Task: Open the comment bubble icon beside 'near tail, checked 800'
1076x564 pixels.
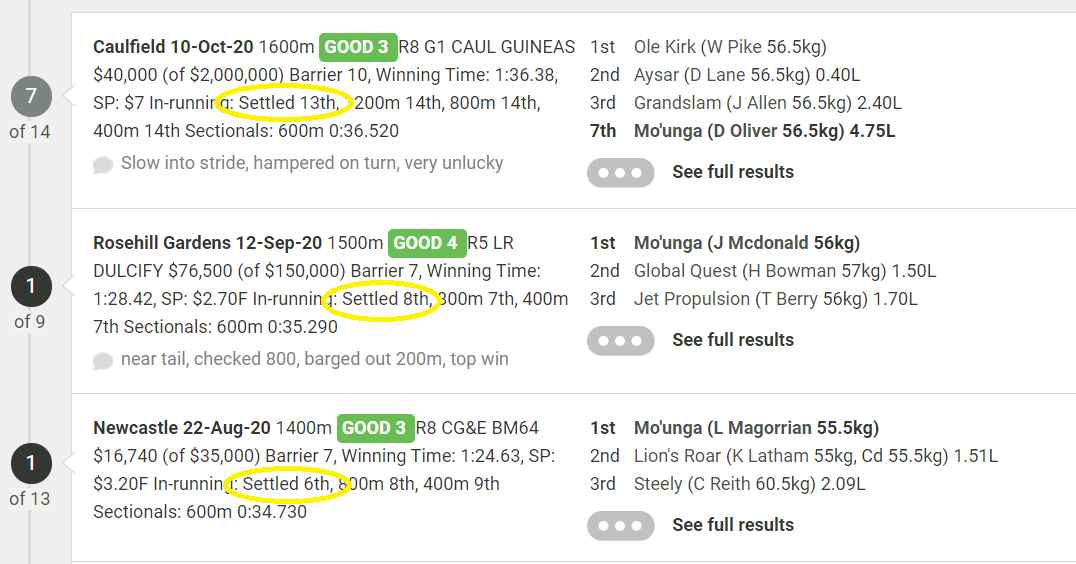Action: click(x=103, y=361)
